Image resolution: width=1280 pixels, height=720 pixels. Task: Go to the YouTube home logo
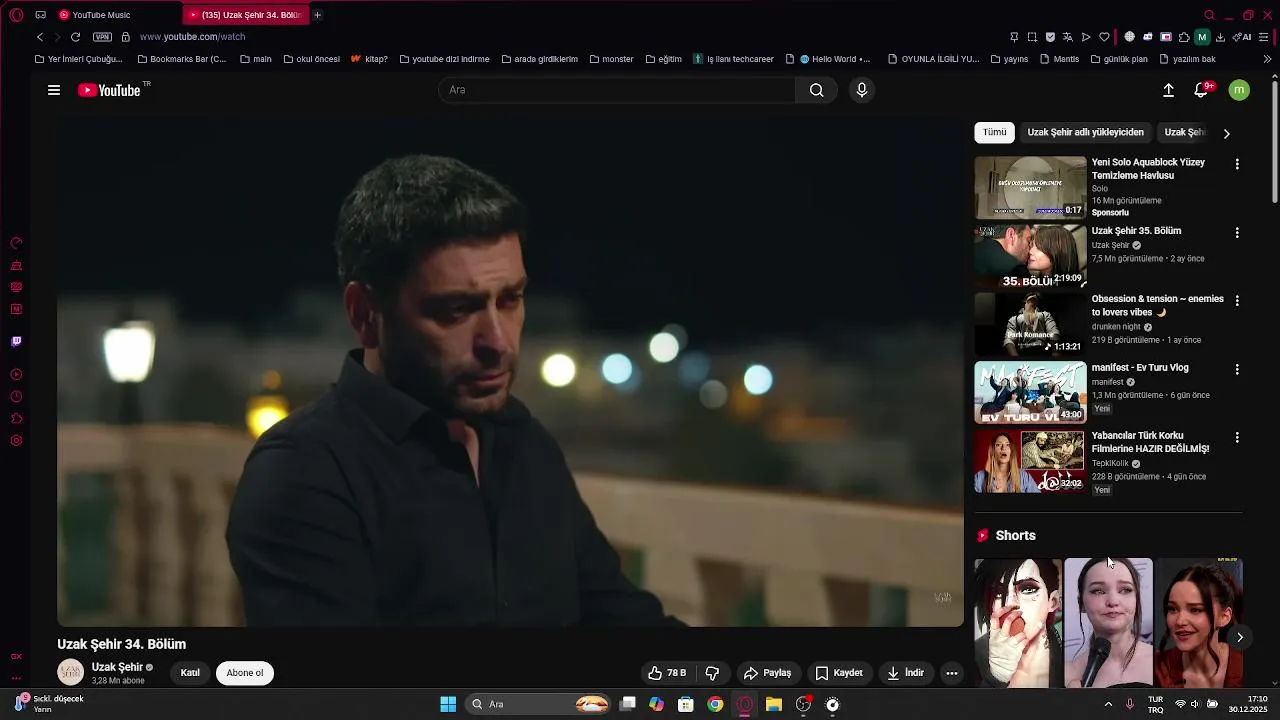pyautogui.click(x=110, y=90)
